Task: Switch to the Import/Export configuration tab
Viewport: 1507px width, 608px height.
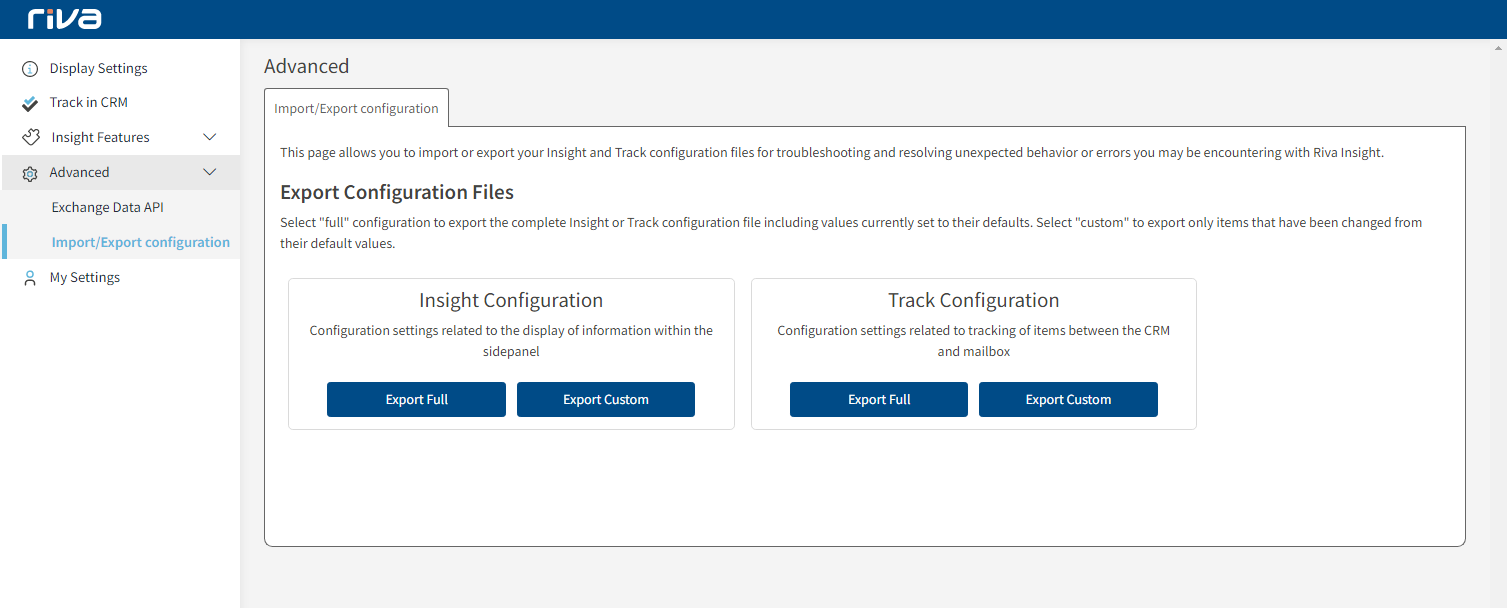Action: [356, 108]
